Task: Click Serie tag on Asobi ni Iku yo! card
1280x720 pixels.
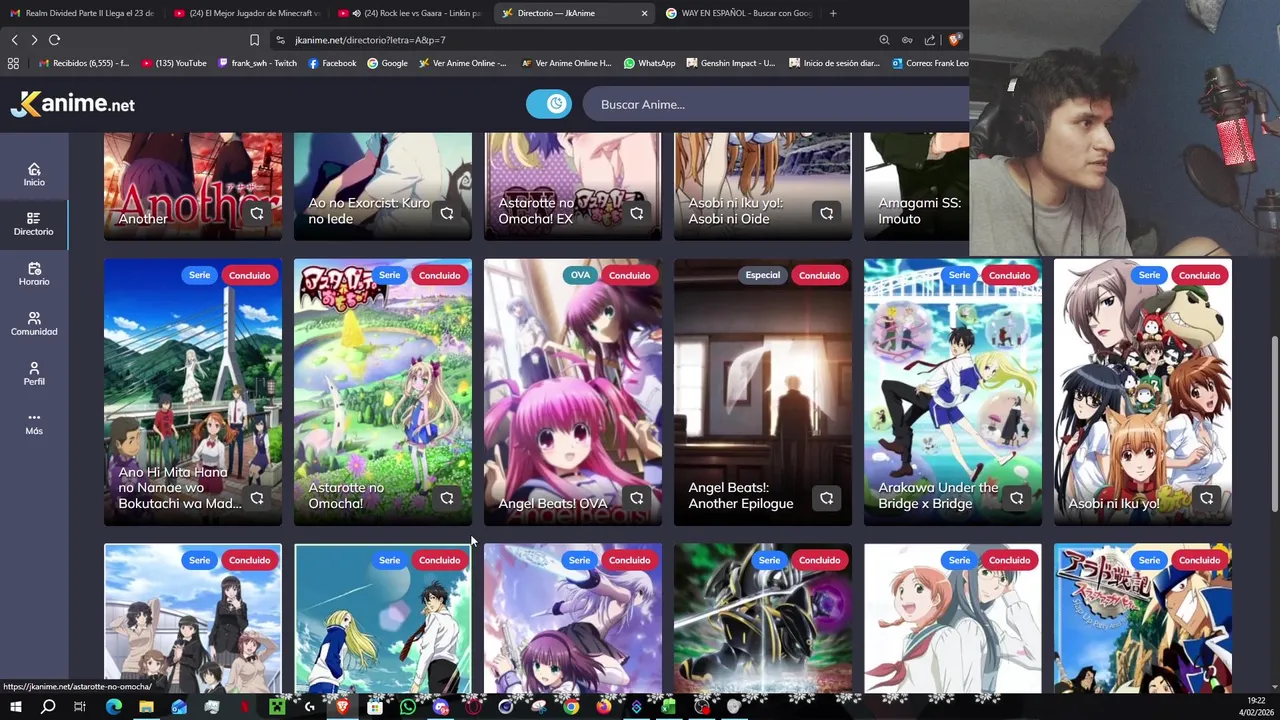Action: [1149, 275]
